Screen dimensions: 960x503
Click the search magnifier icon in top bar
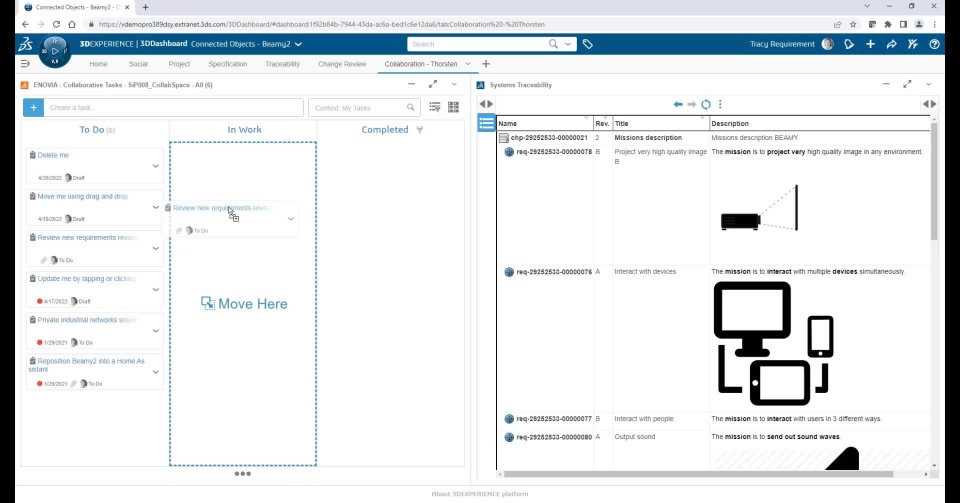click(x=553, y=44)
